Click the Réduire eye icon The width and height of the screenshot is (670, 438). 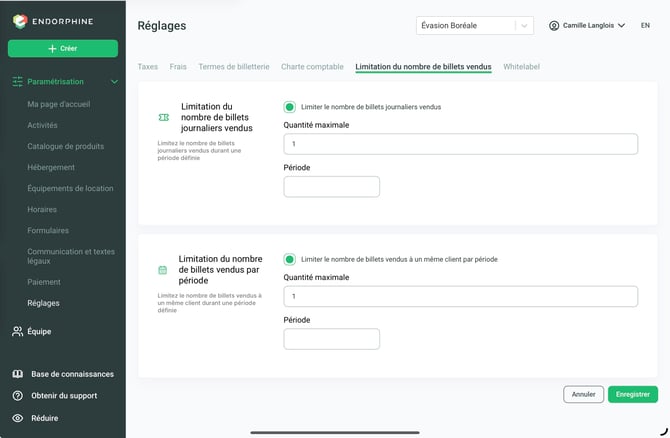pyautogui.click(x=18, y=418)
